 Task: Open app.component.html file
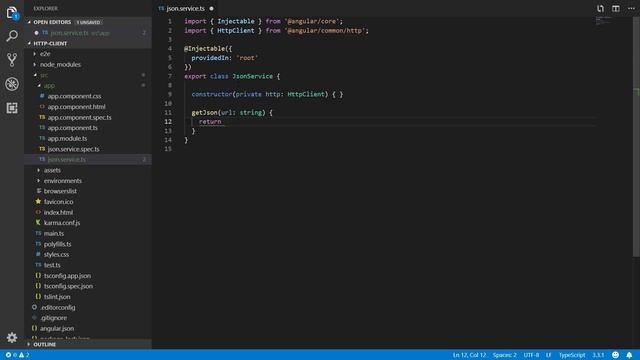click(76, 107)
